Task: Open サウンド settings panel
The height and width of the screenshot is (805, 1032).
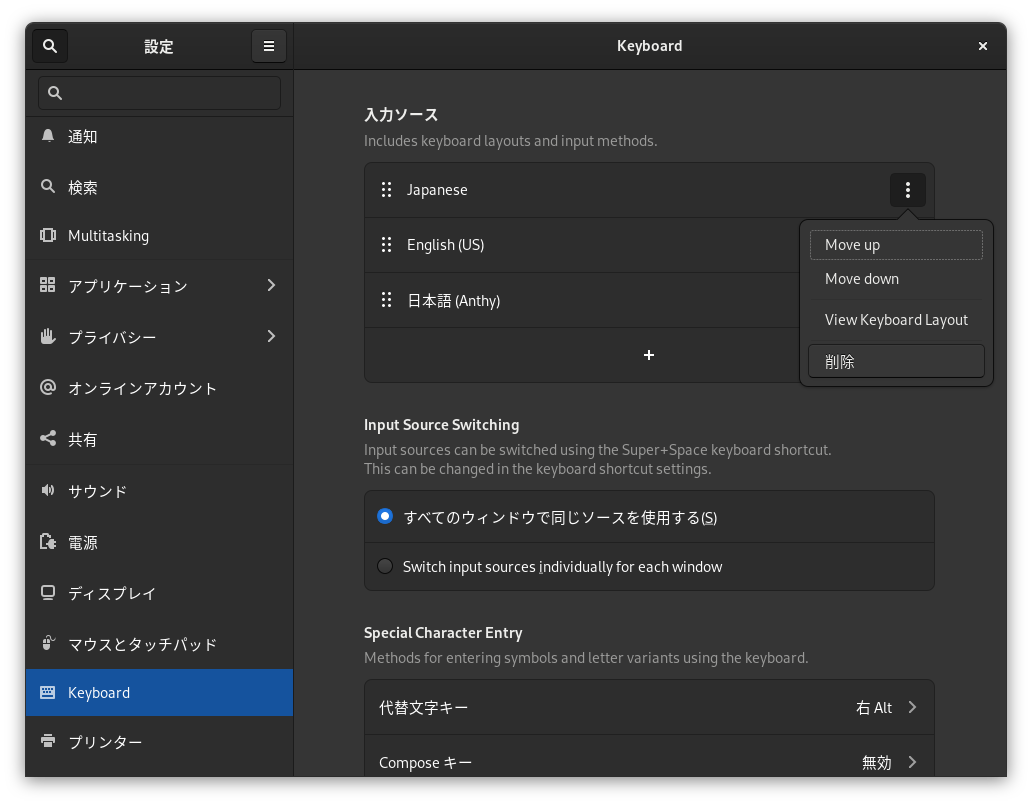Action: click(x=159, y=490)
